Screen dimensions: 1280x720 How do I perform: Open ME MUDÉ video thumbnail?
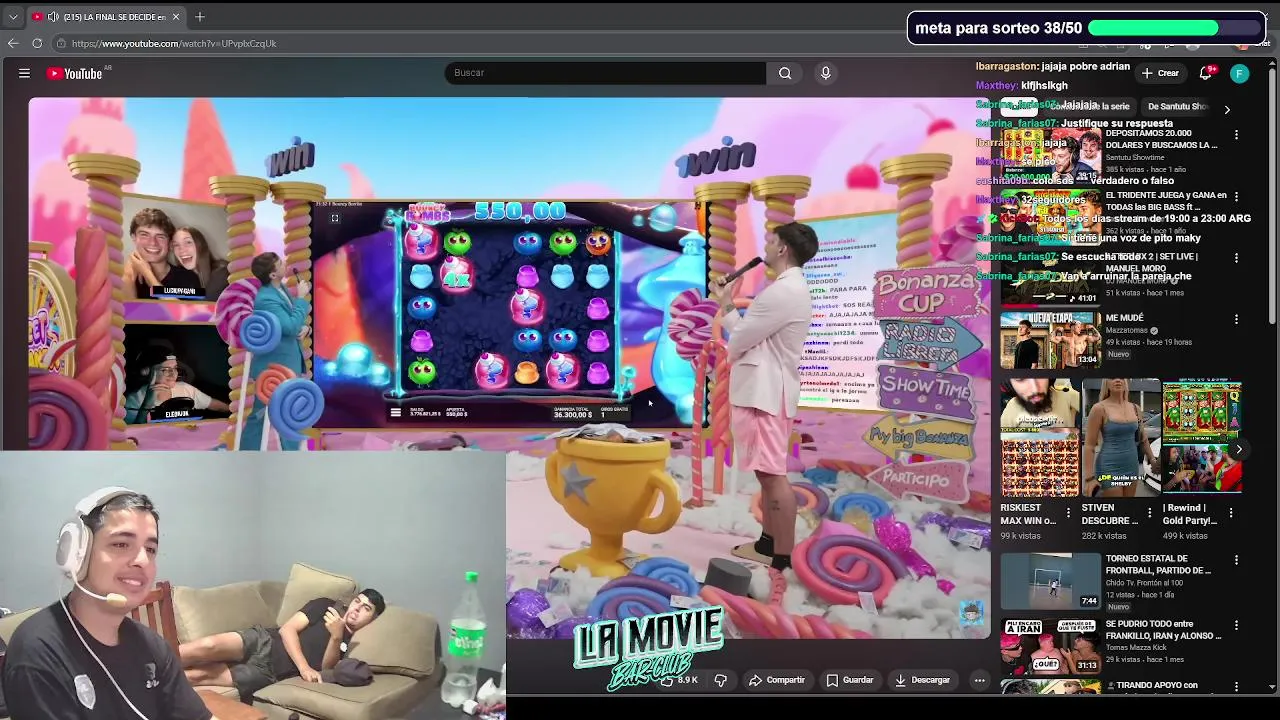click(1050, 339)
